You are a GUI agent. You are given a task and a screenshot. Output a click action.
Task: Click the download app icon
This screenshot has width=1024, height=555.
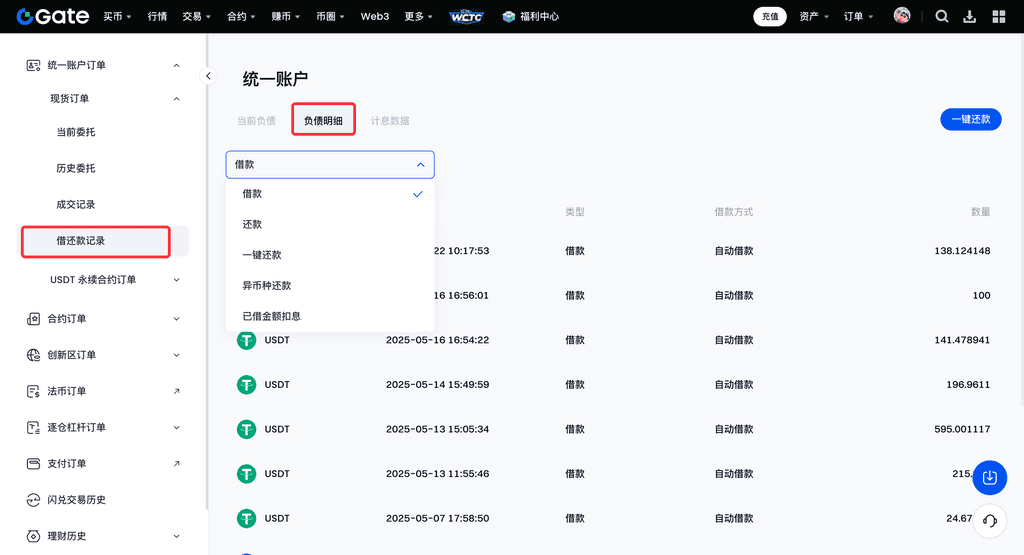click(x=969, y=16)
